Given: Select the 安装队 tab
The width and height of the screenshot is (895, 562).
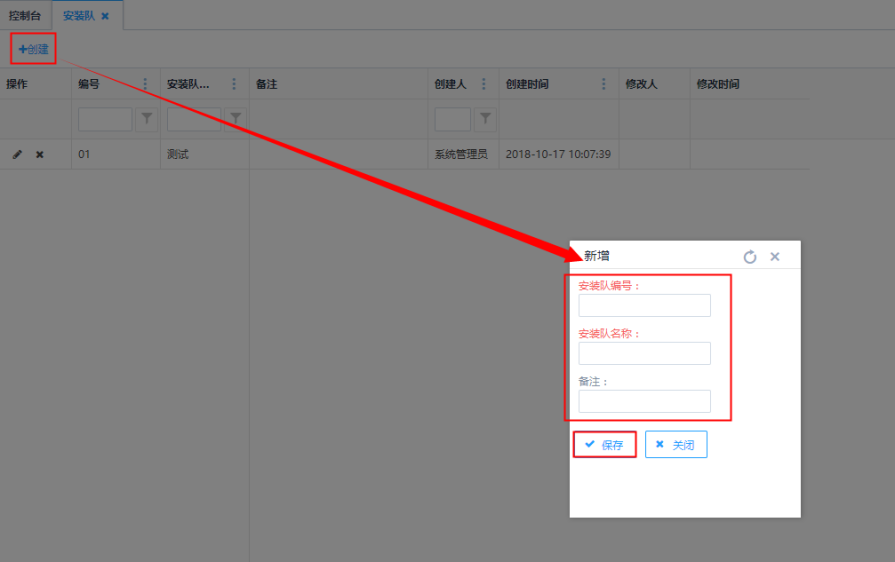Looking at the screenshot, I should click(x=78, y=16).
